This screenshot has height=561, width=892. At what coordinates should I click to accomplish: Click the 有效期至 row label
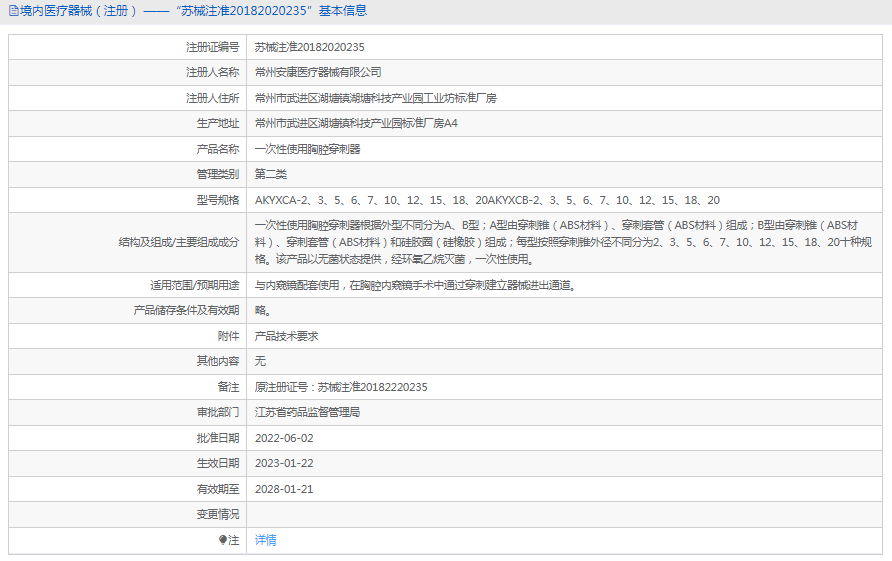(218, 489)
